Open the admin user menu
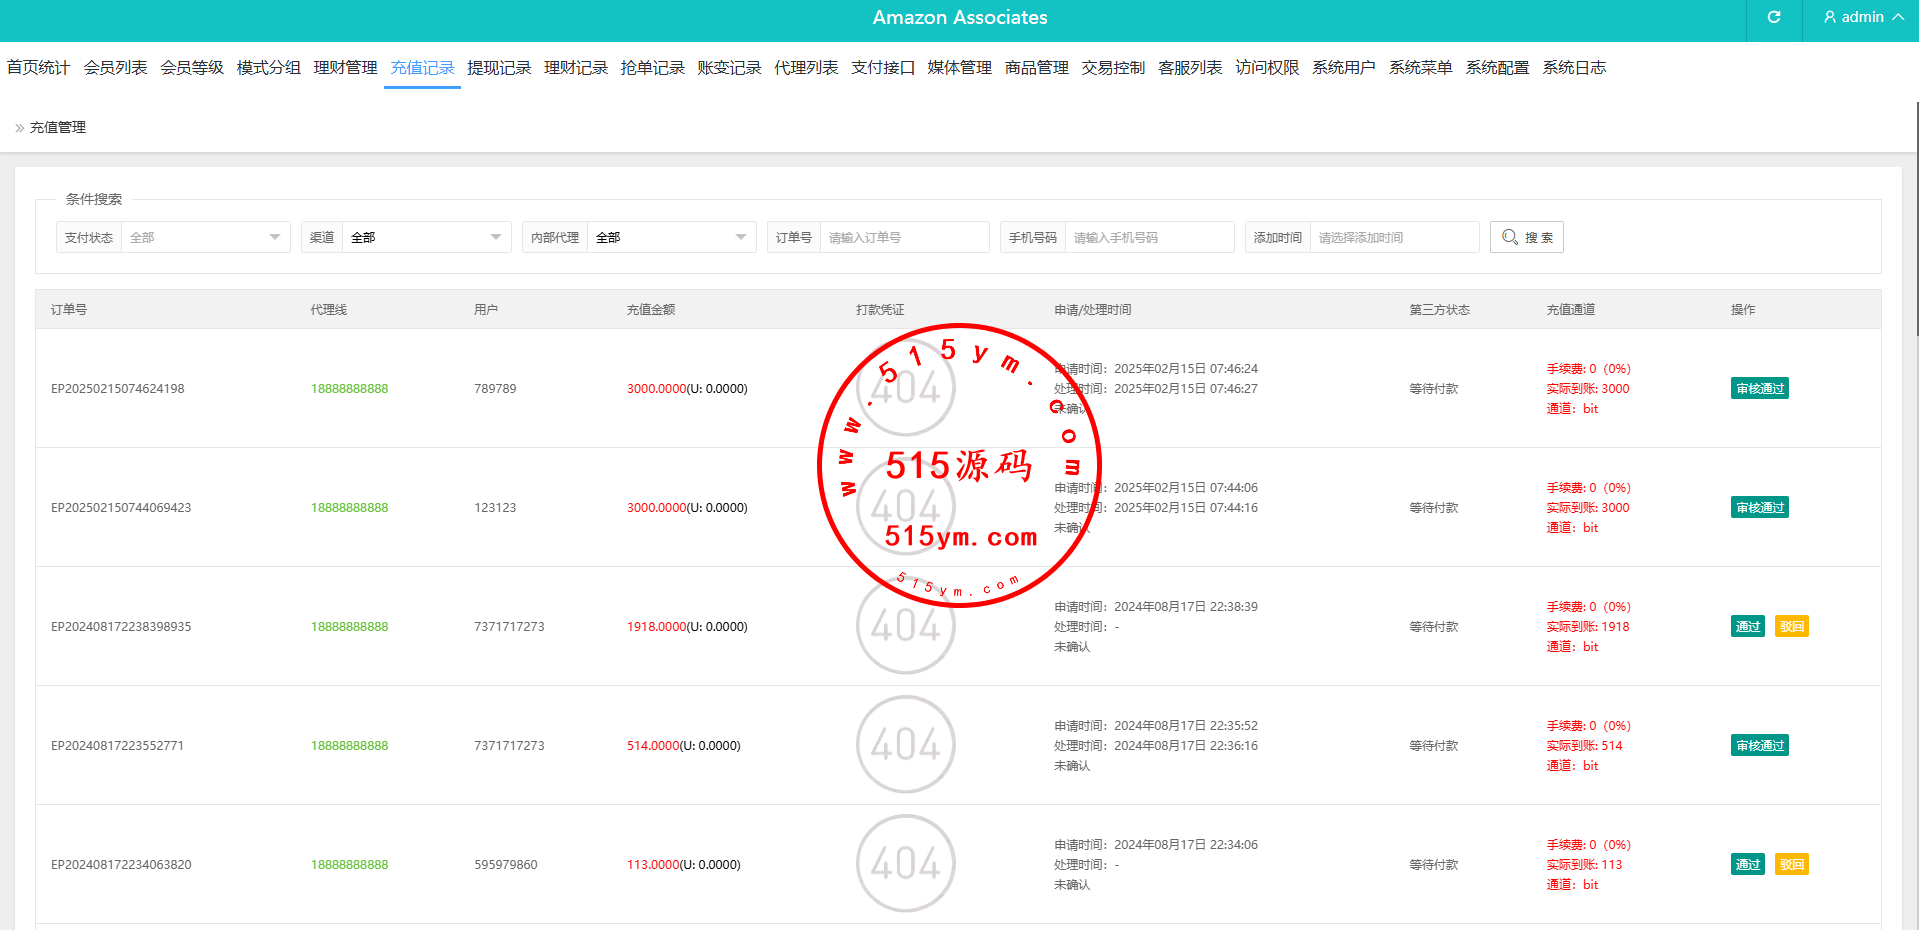The image size is (1919, 930). click(x=1863, y=17)
